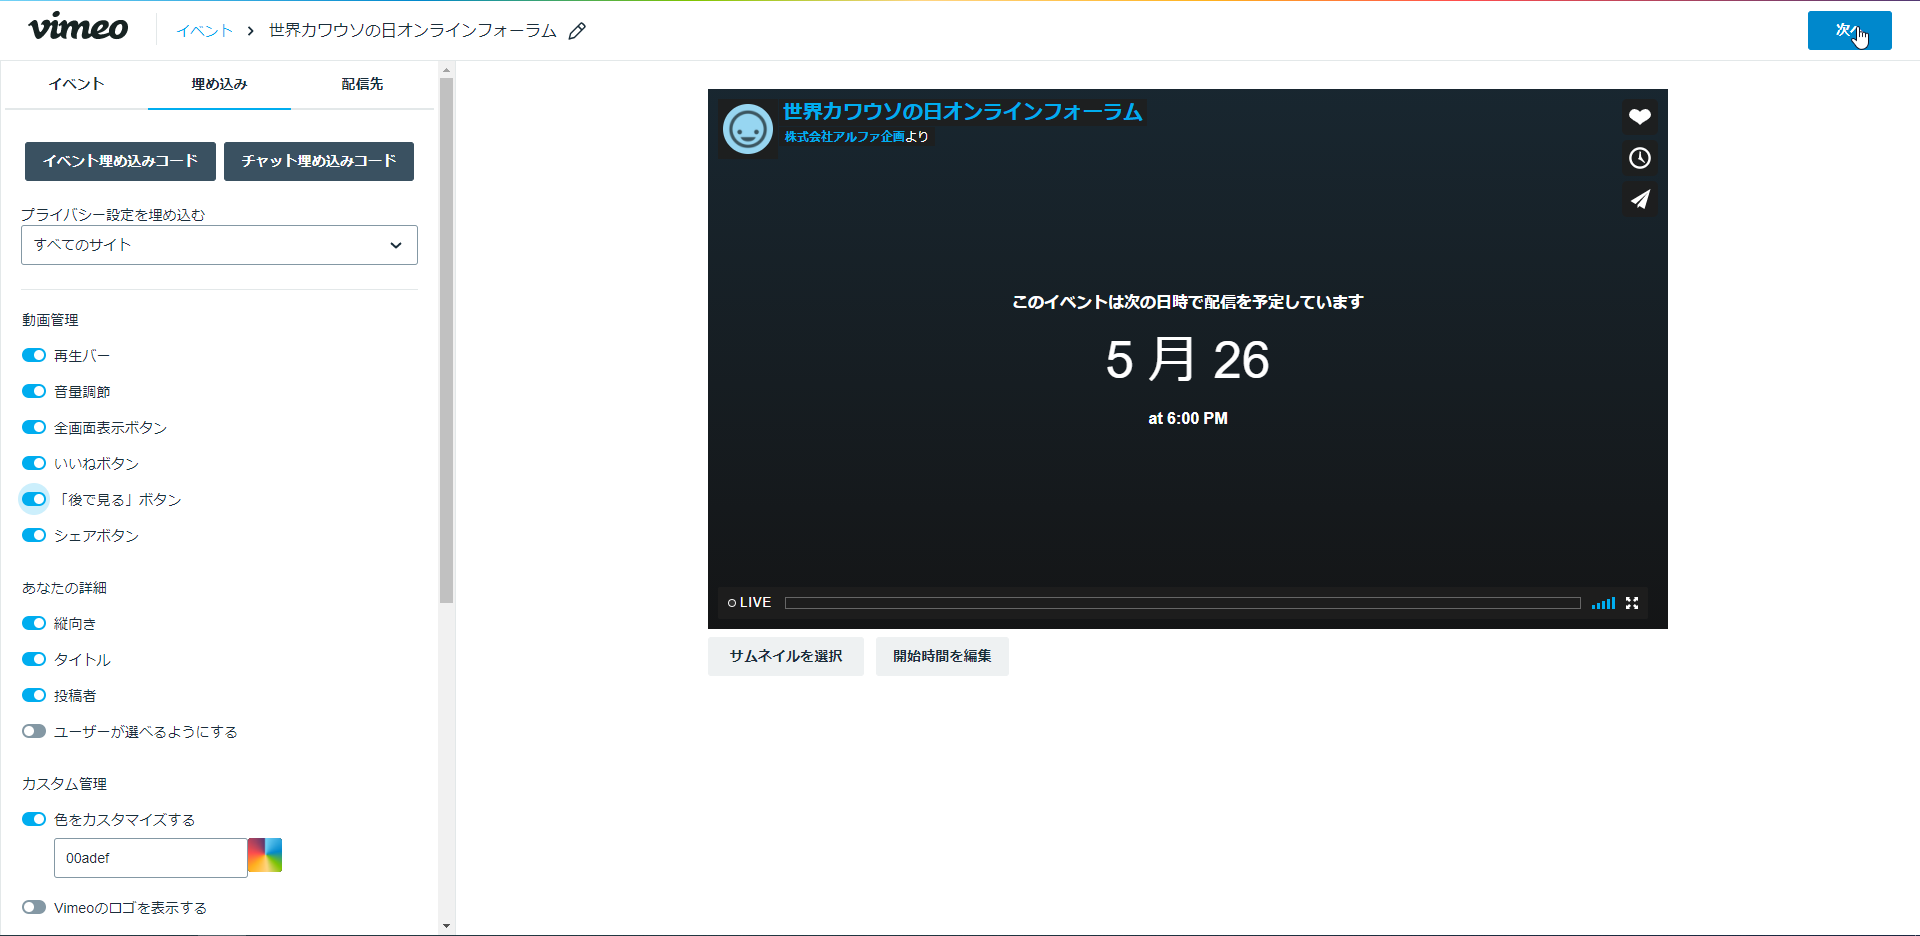Click イベント埋め込みコード button

pos(120,161)
